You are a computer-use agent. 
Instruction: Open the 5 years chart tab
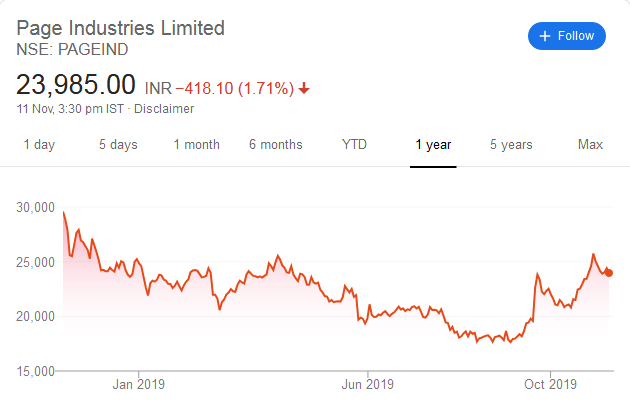click(511, 145)
